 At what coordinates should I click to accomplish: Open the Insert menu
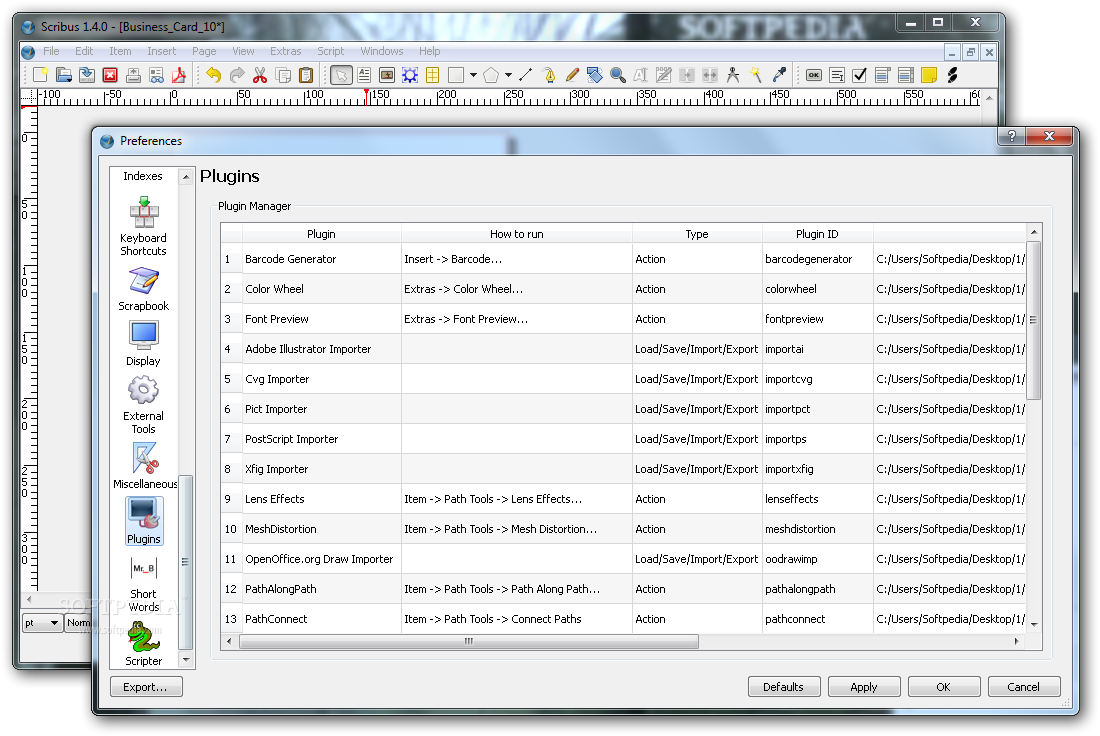click(161, 51)
